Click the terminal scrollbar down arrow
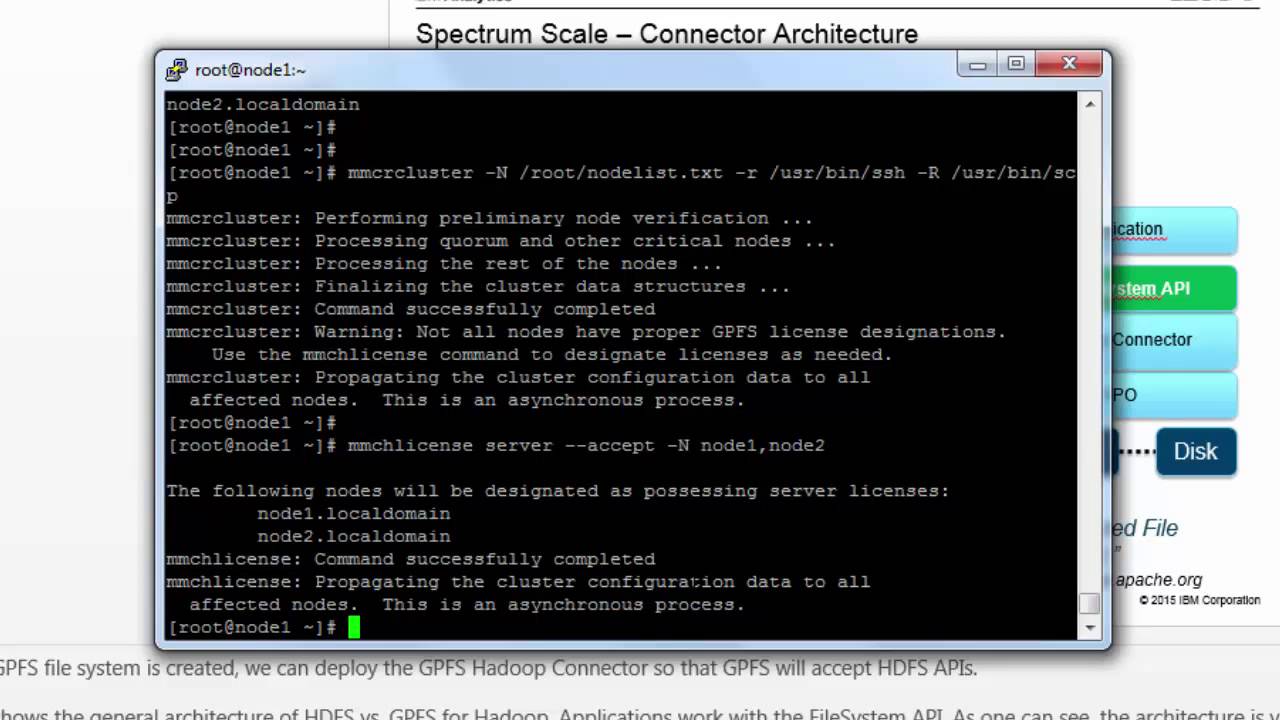This screenshot has height=720, width=1280. coord(1090,628)
